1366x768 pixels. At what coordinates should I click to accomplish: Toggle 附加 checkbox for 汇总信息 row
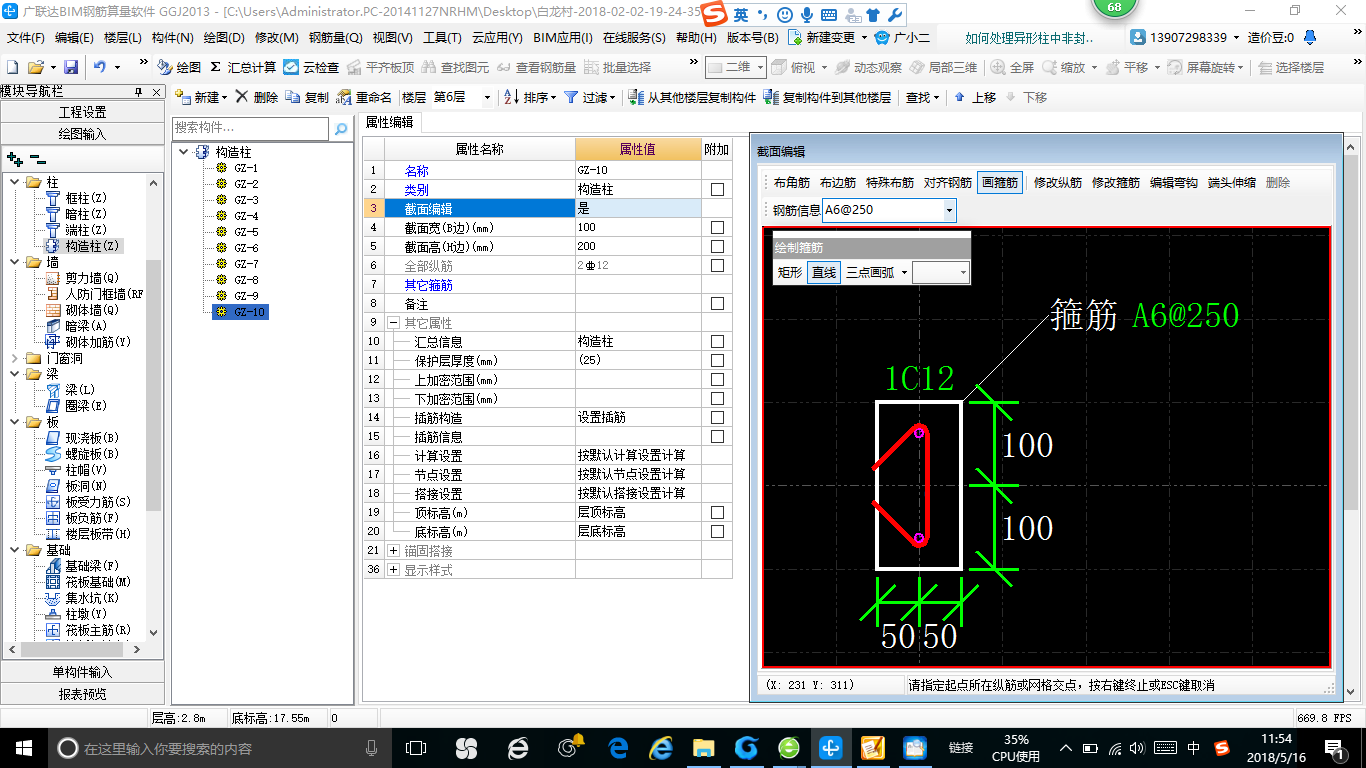click(717, 342)
